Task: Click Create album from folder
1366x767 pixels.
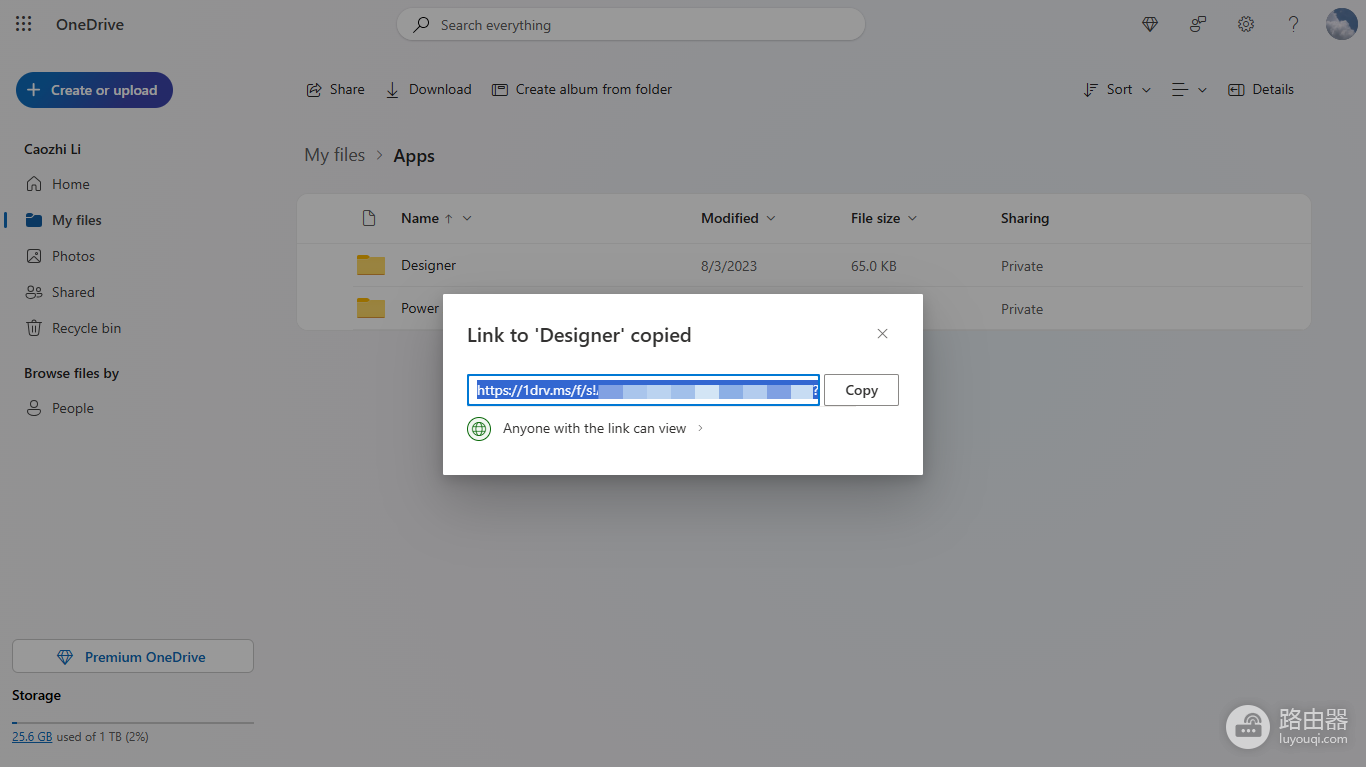Action: (582, 89)
